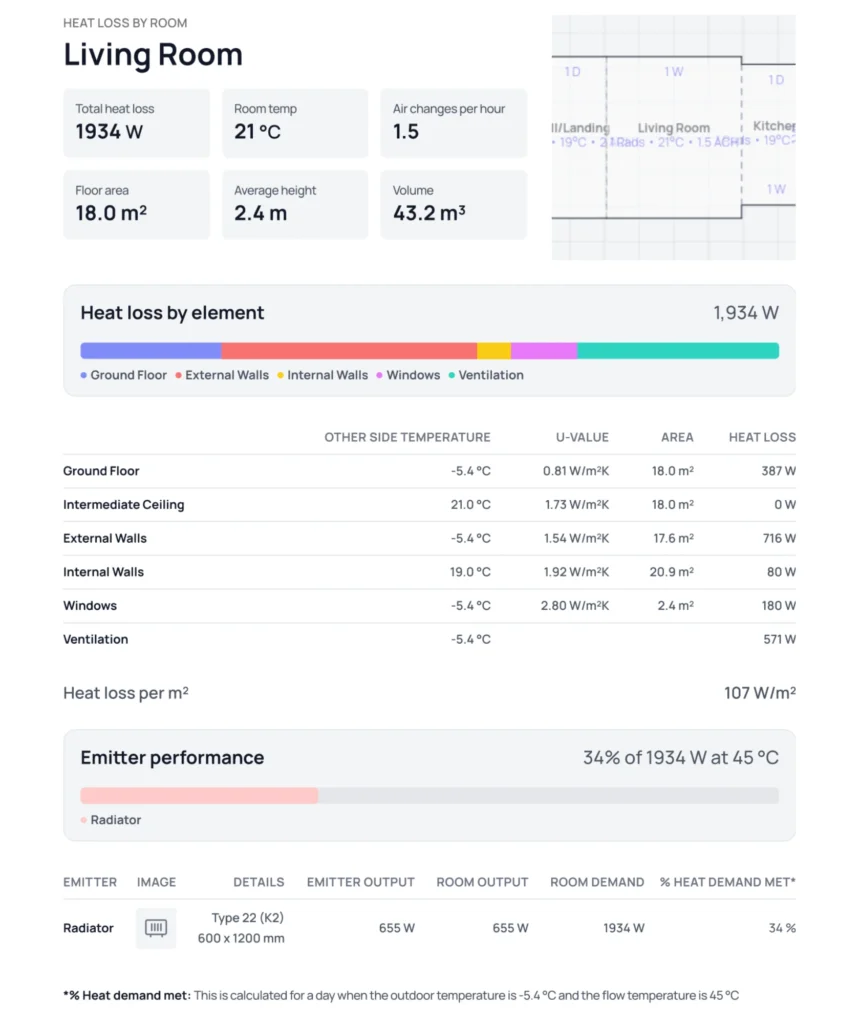Click the Ground Floor legend dot
This screenshot has width=860, height=1024.
tap(84, 376)
